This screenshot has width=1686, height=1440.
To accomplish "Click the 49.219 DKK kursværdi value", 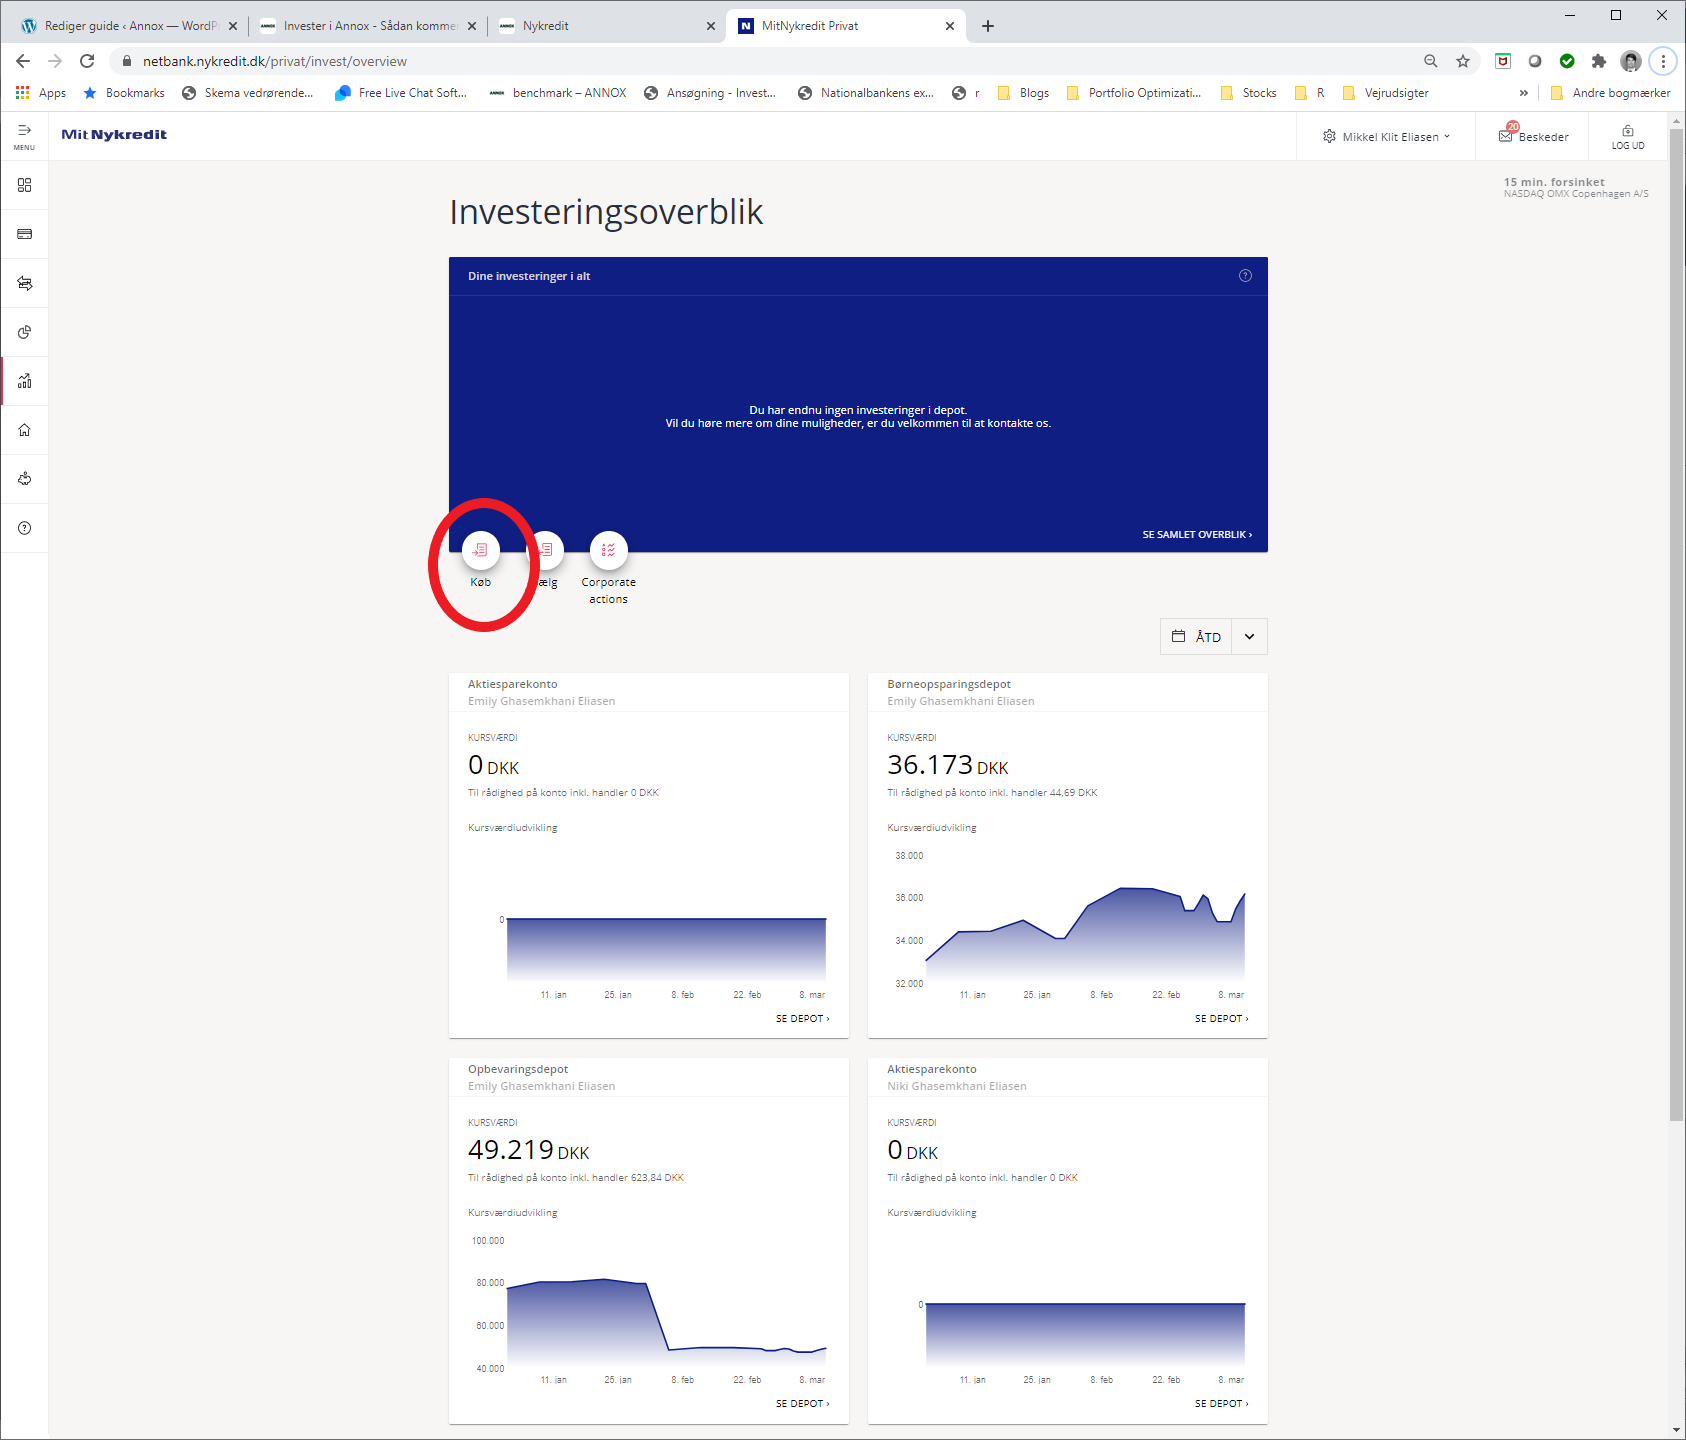I will [x=528, y=1150].
